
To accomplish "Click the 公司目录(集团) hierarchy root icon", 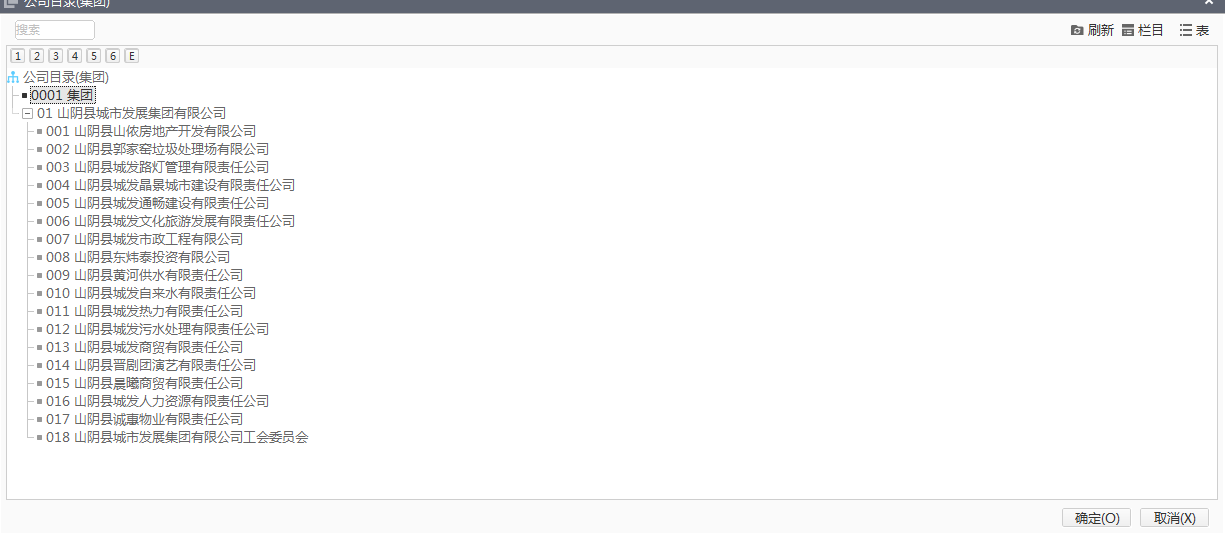I will 13,77.
